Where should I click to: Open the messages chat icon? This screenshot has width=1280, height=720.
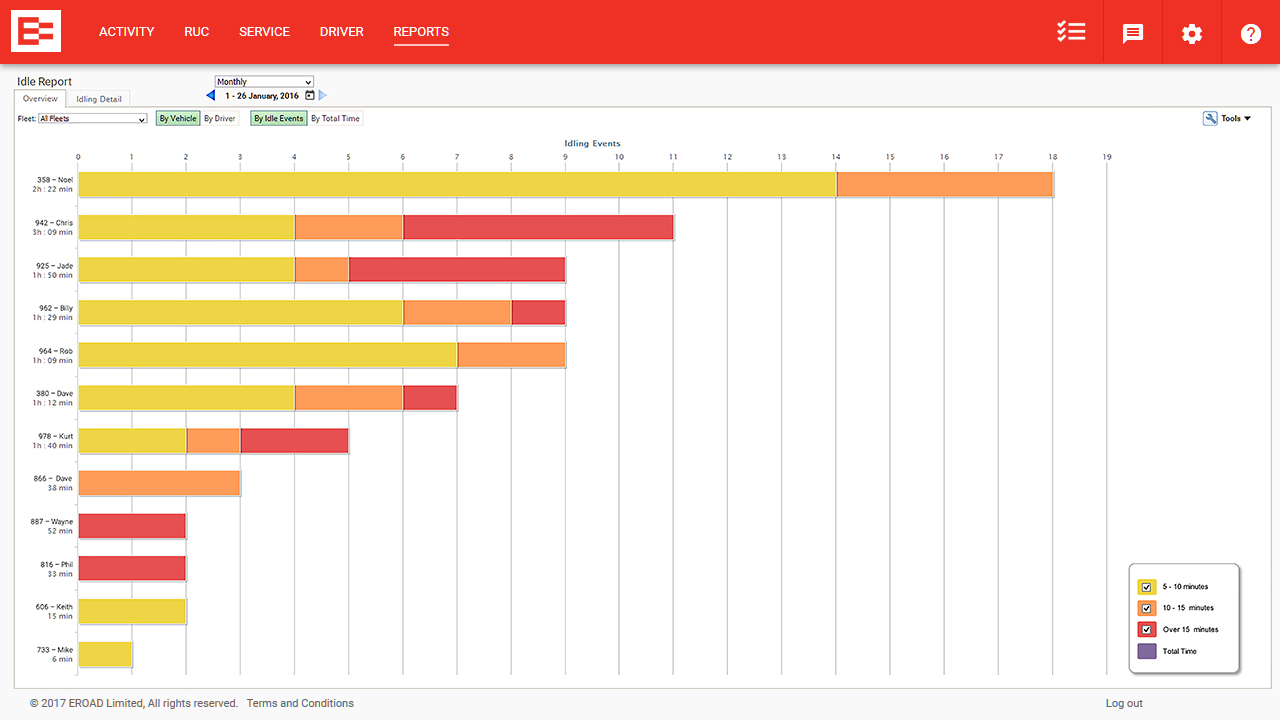[x=1133, y=33]
